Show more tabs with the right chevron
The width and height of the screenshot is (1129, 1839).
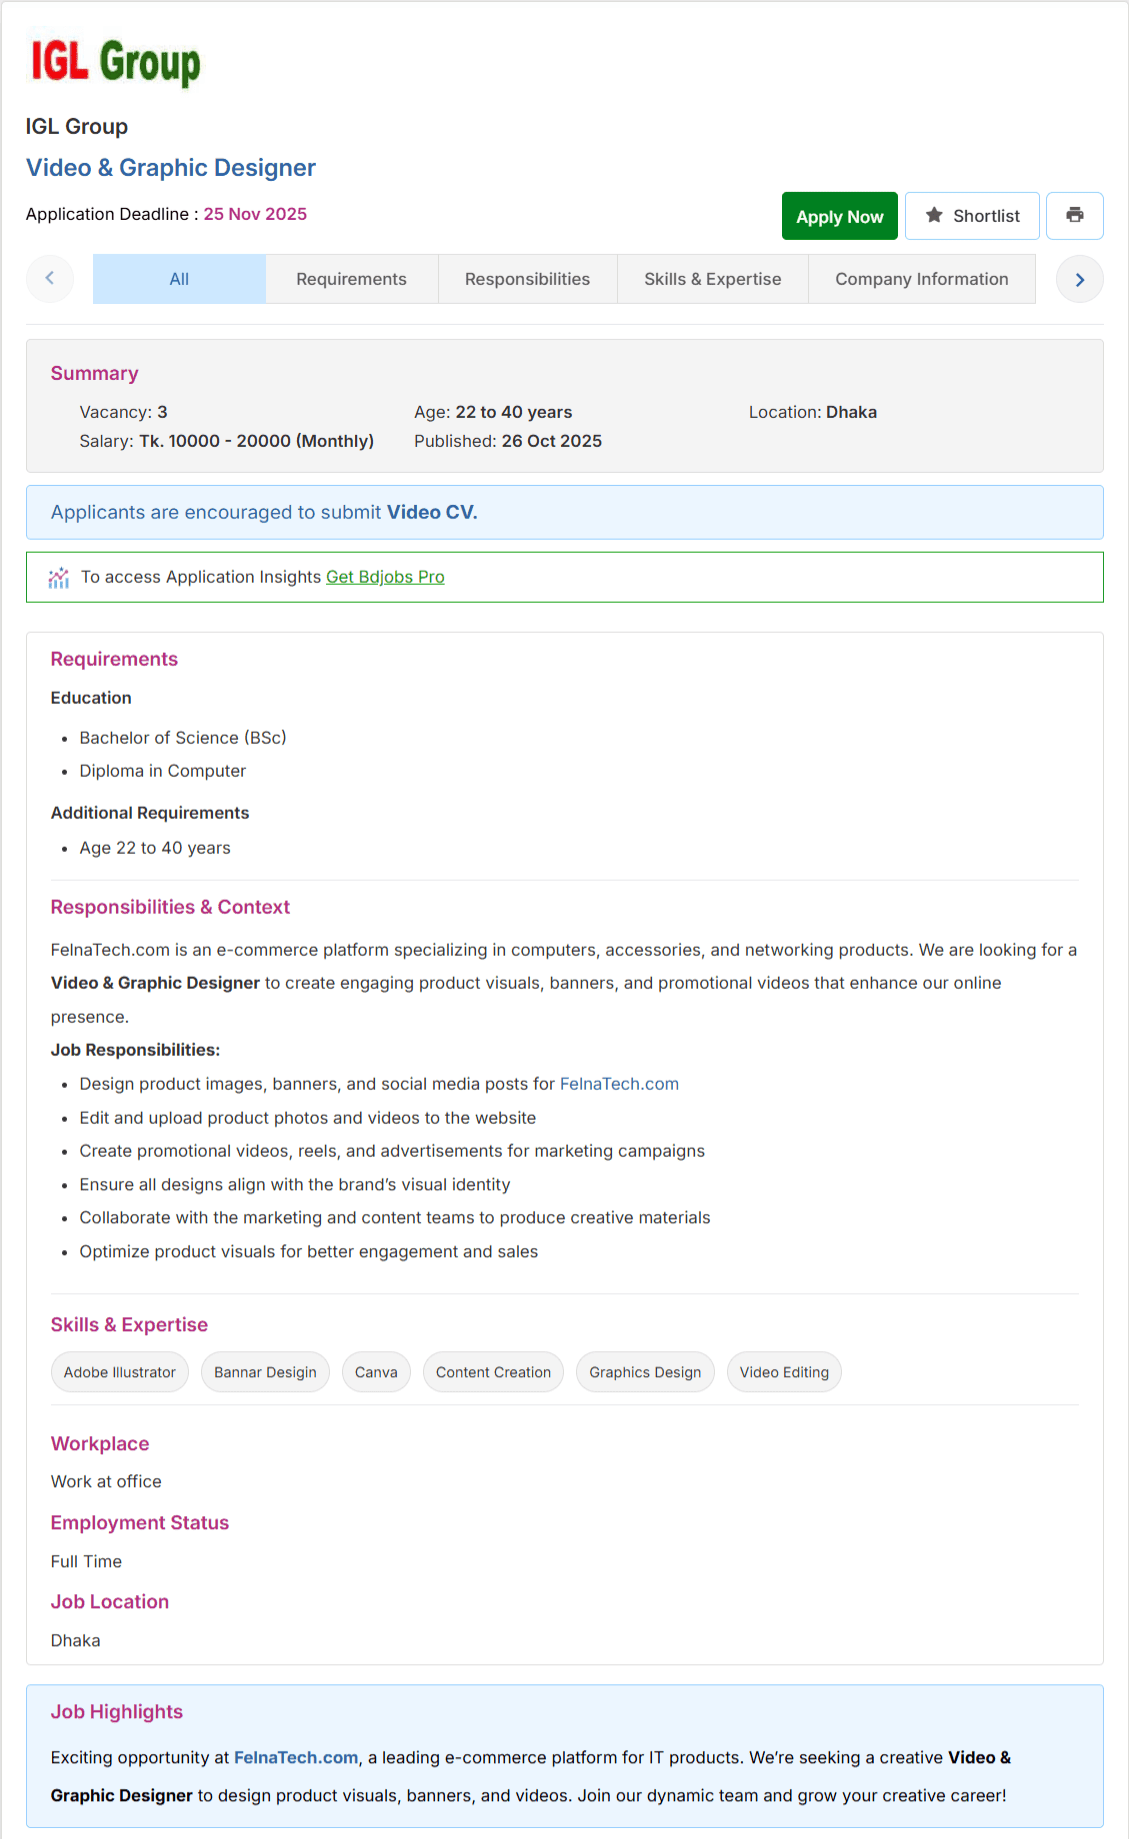click(1080, 279)
